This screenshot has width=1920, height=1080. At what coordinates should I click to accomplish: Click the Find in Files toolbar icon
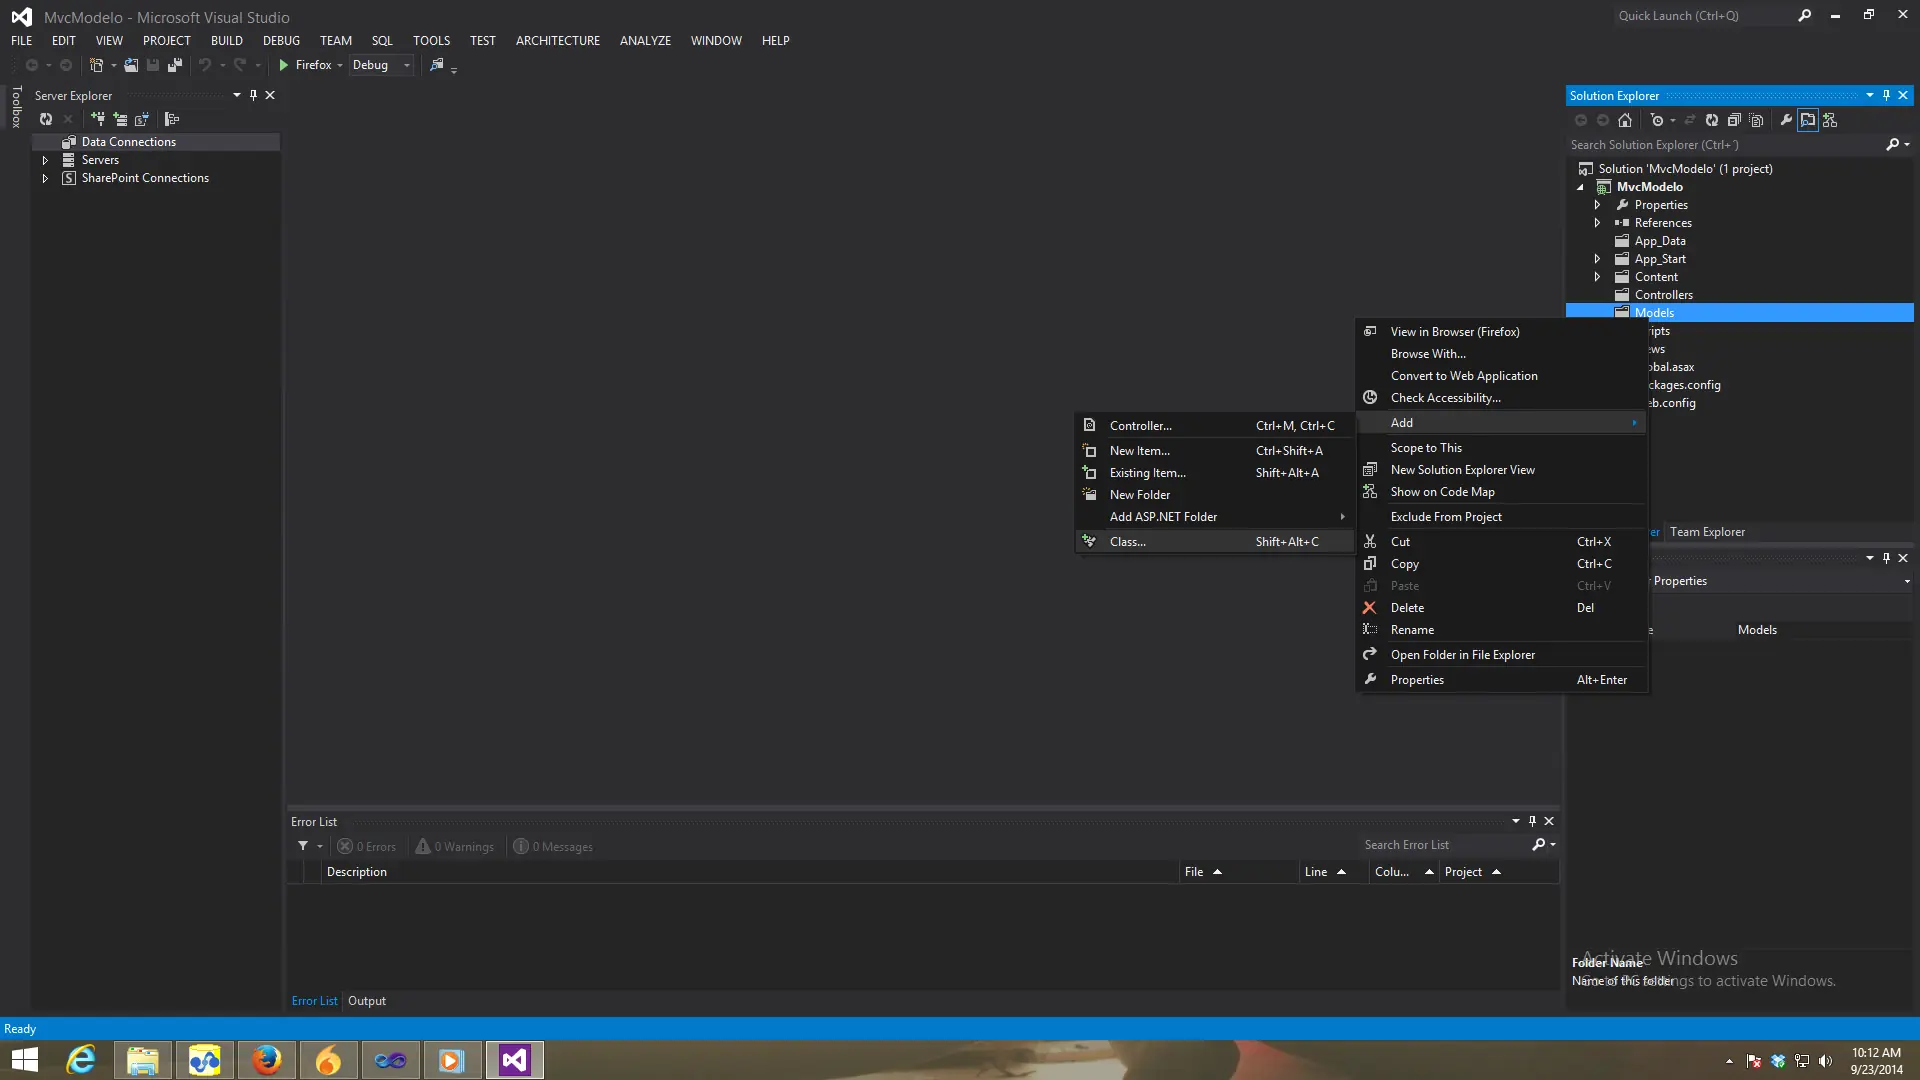(x=437, y=65)
